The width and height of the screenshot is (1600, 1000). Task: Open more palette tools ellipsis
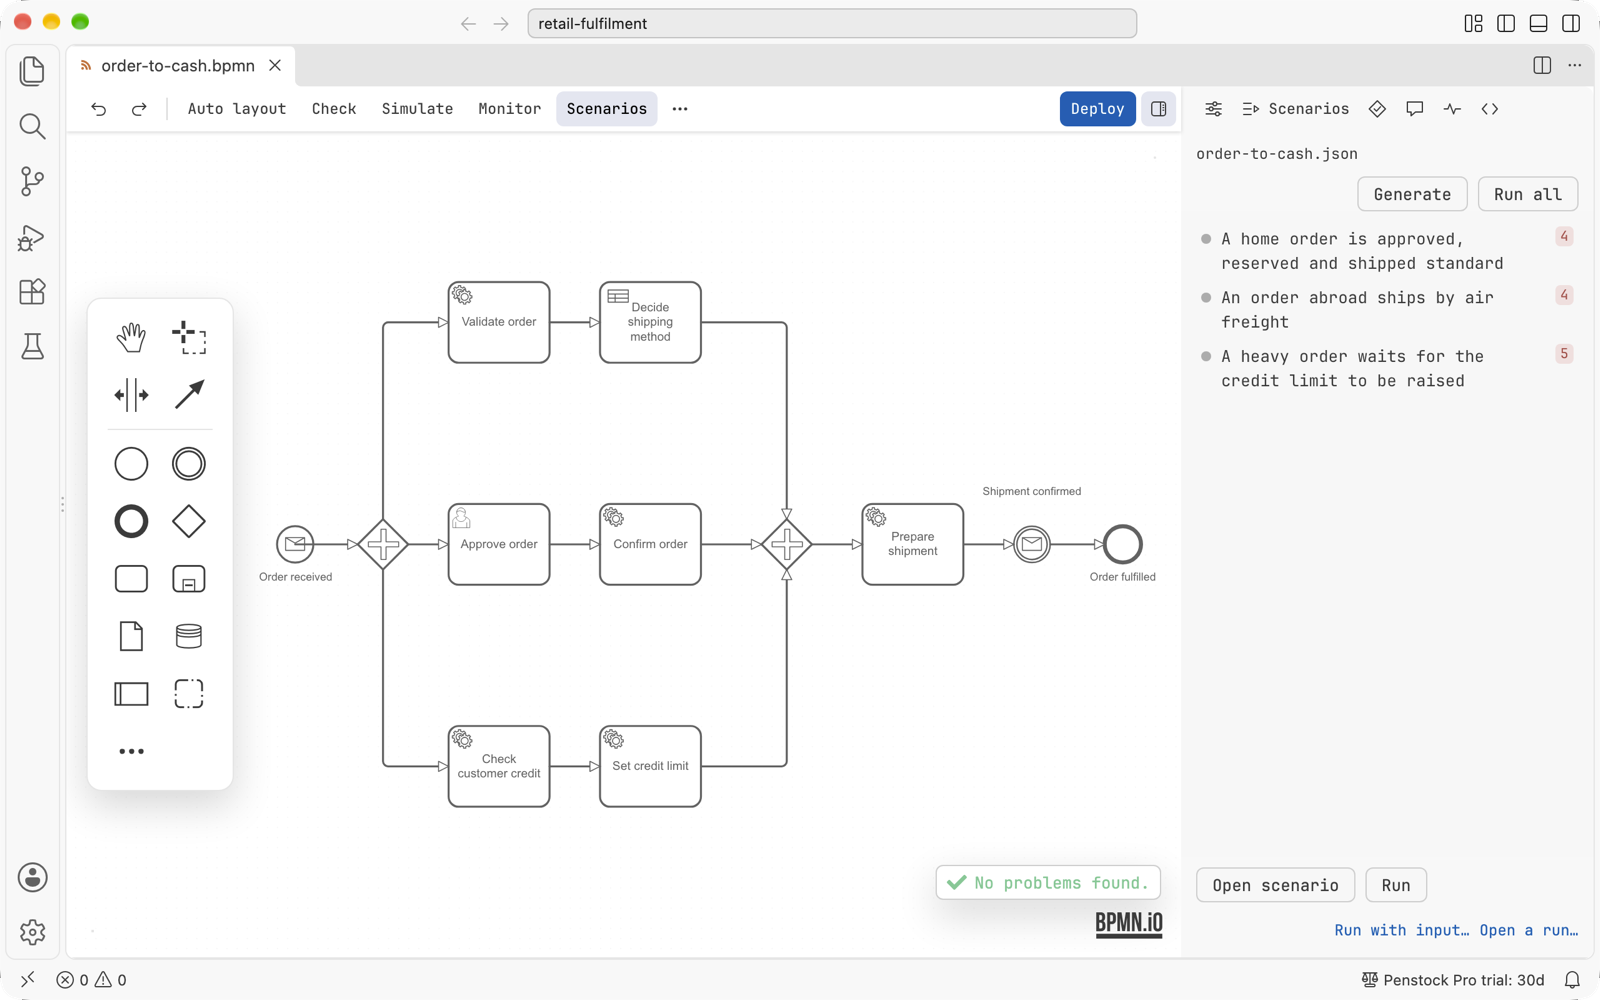pyautogui.click(x=131, y=751)
